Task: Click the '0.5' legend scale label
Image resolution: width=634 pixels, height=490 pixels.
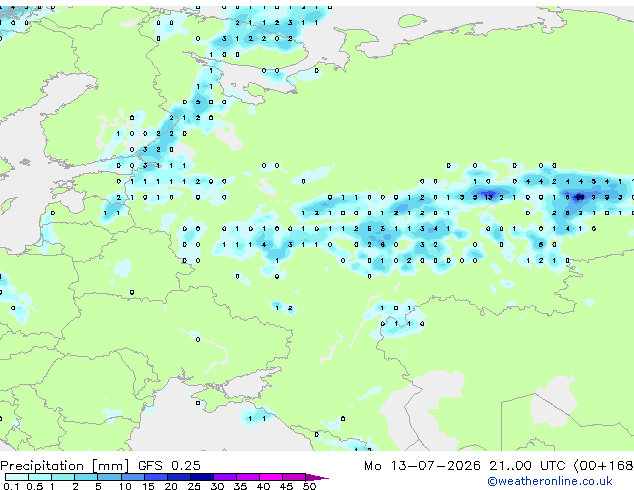Action: [35, 486]
